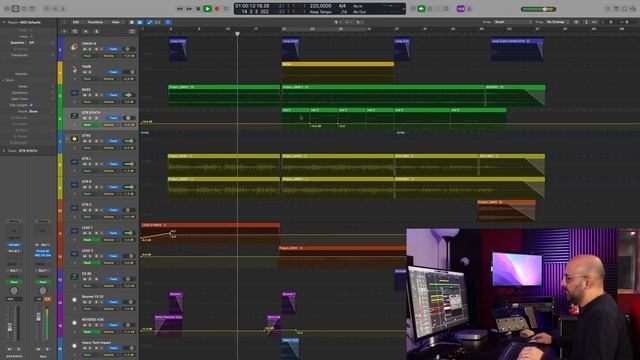The height and width of the screenshot is (360, 640).
Task: Enable input monitoring on GTR C track
Action: (101, 210)
